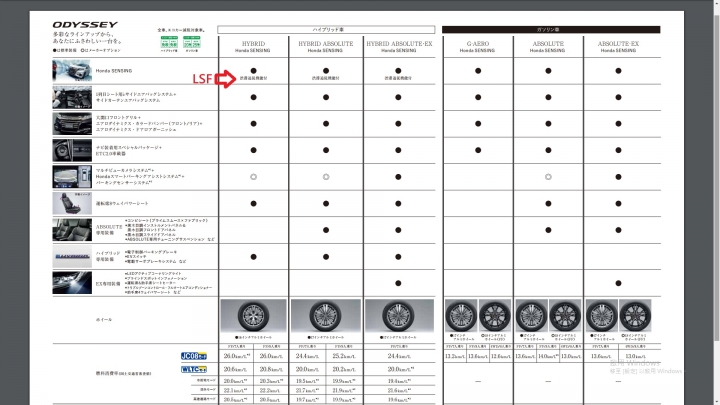
Task: Click the Honda SENSING row label
Action: [113, 71]
